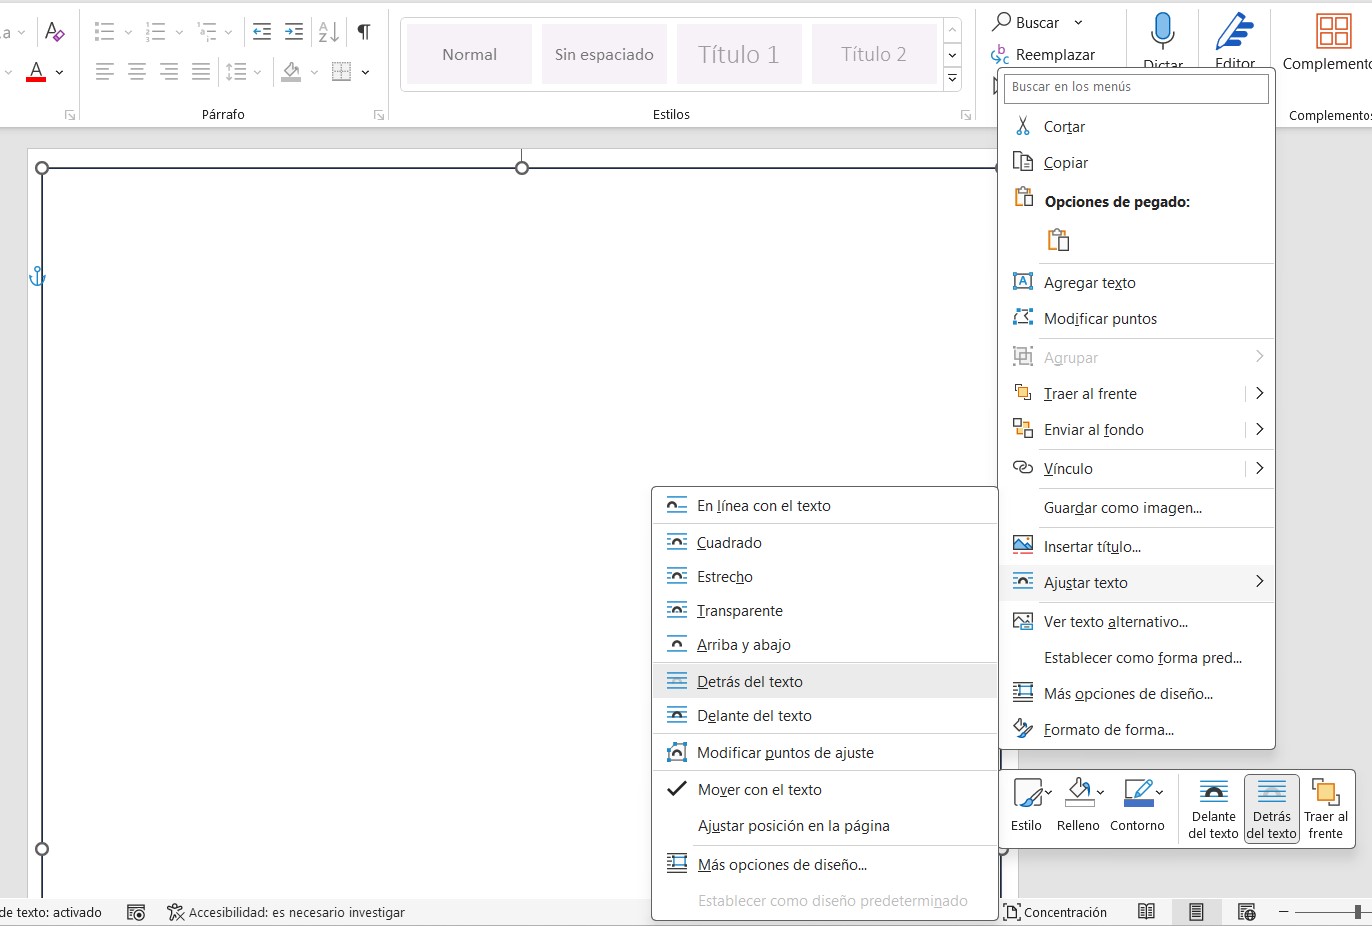Apply the Sin espaciado style
Image resolution: width=1372 pixels, height=926 pixels.
(x=604, y=55)
